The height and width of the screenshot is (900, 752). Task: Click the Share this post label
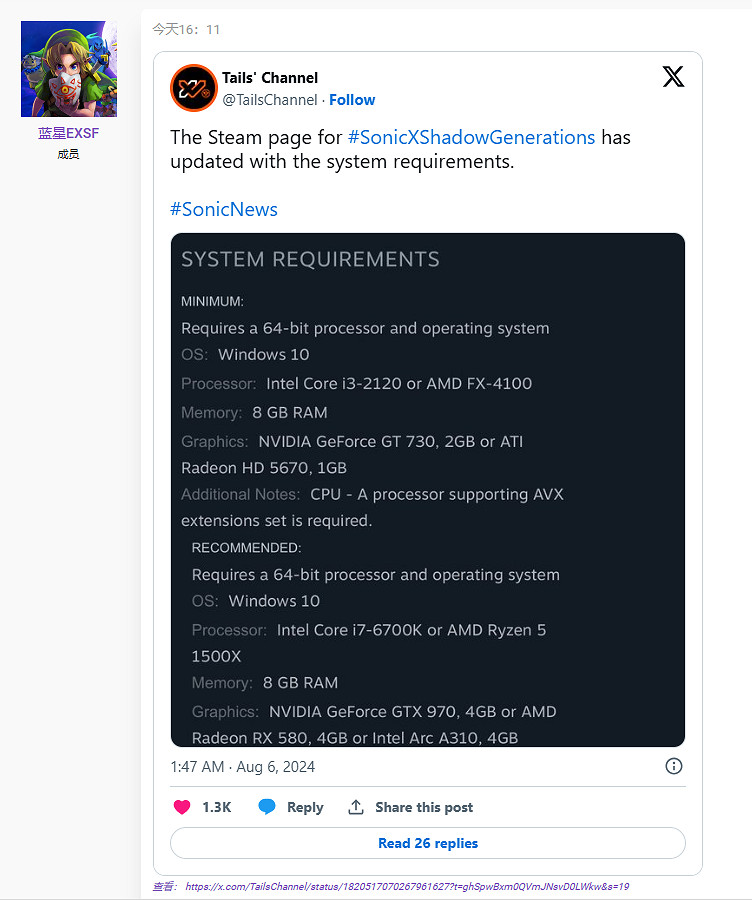click(424, 807)
